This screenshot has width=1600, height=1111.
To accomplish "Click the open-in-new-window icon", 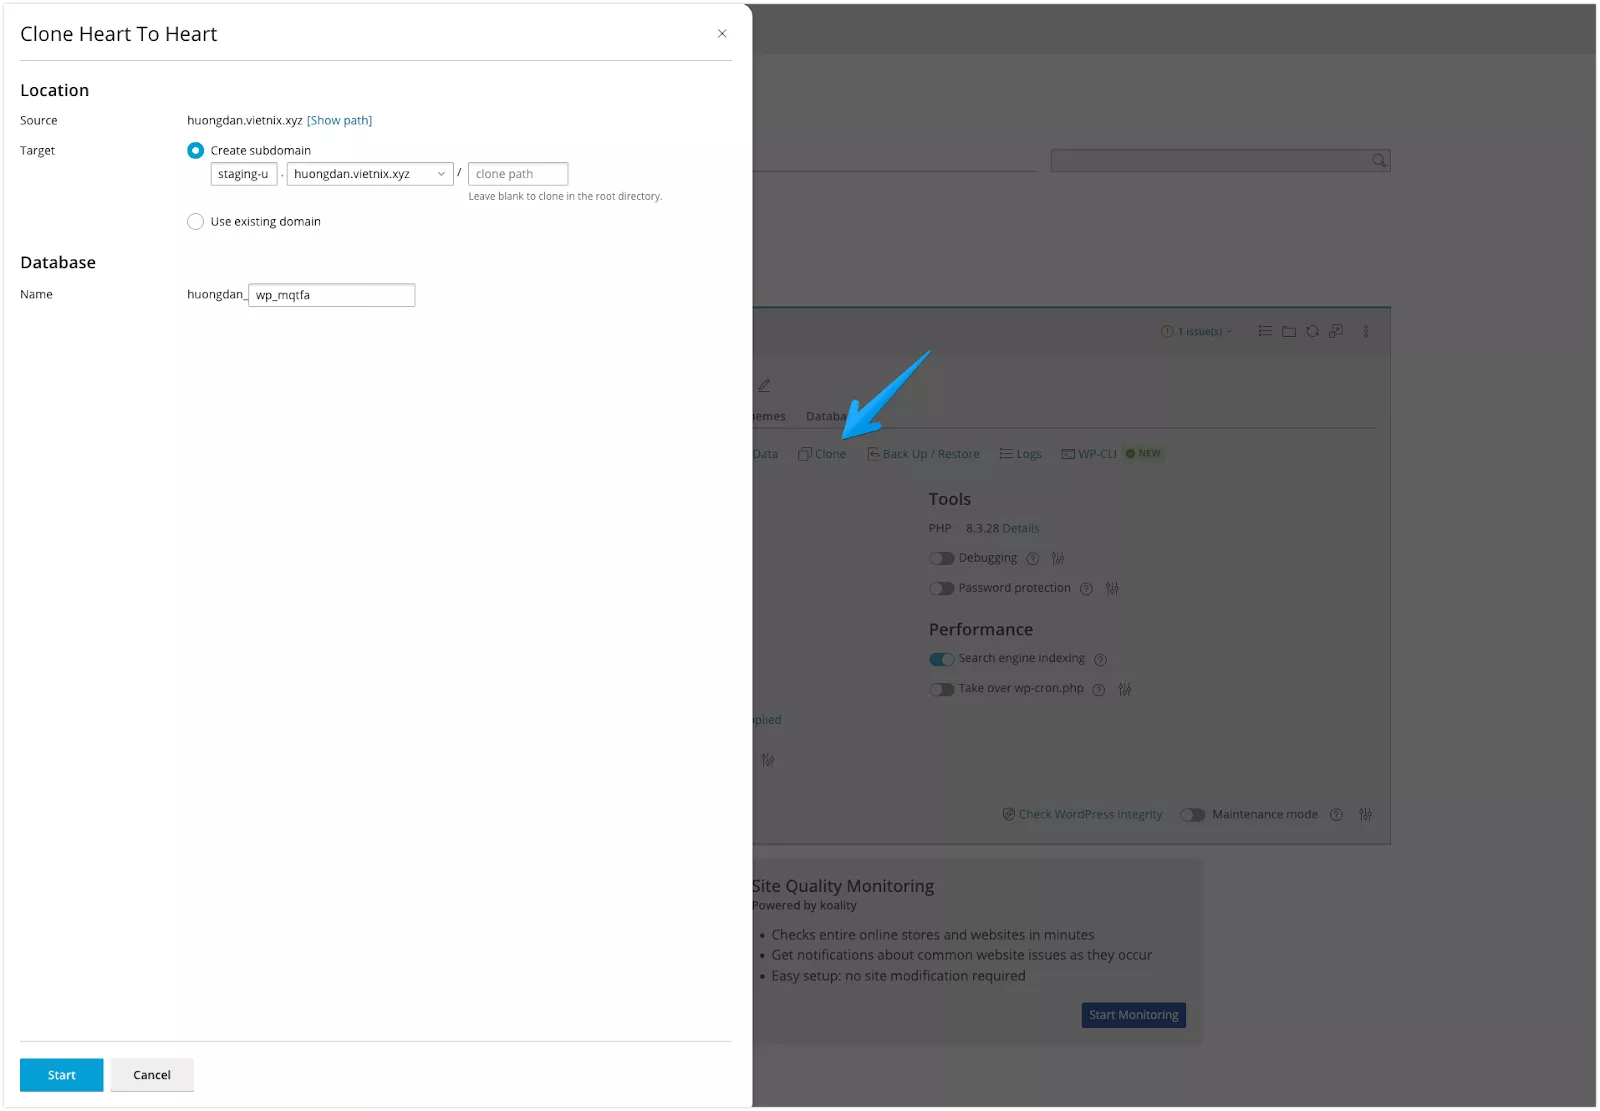I will click(x=1337, y=331).
